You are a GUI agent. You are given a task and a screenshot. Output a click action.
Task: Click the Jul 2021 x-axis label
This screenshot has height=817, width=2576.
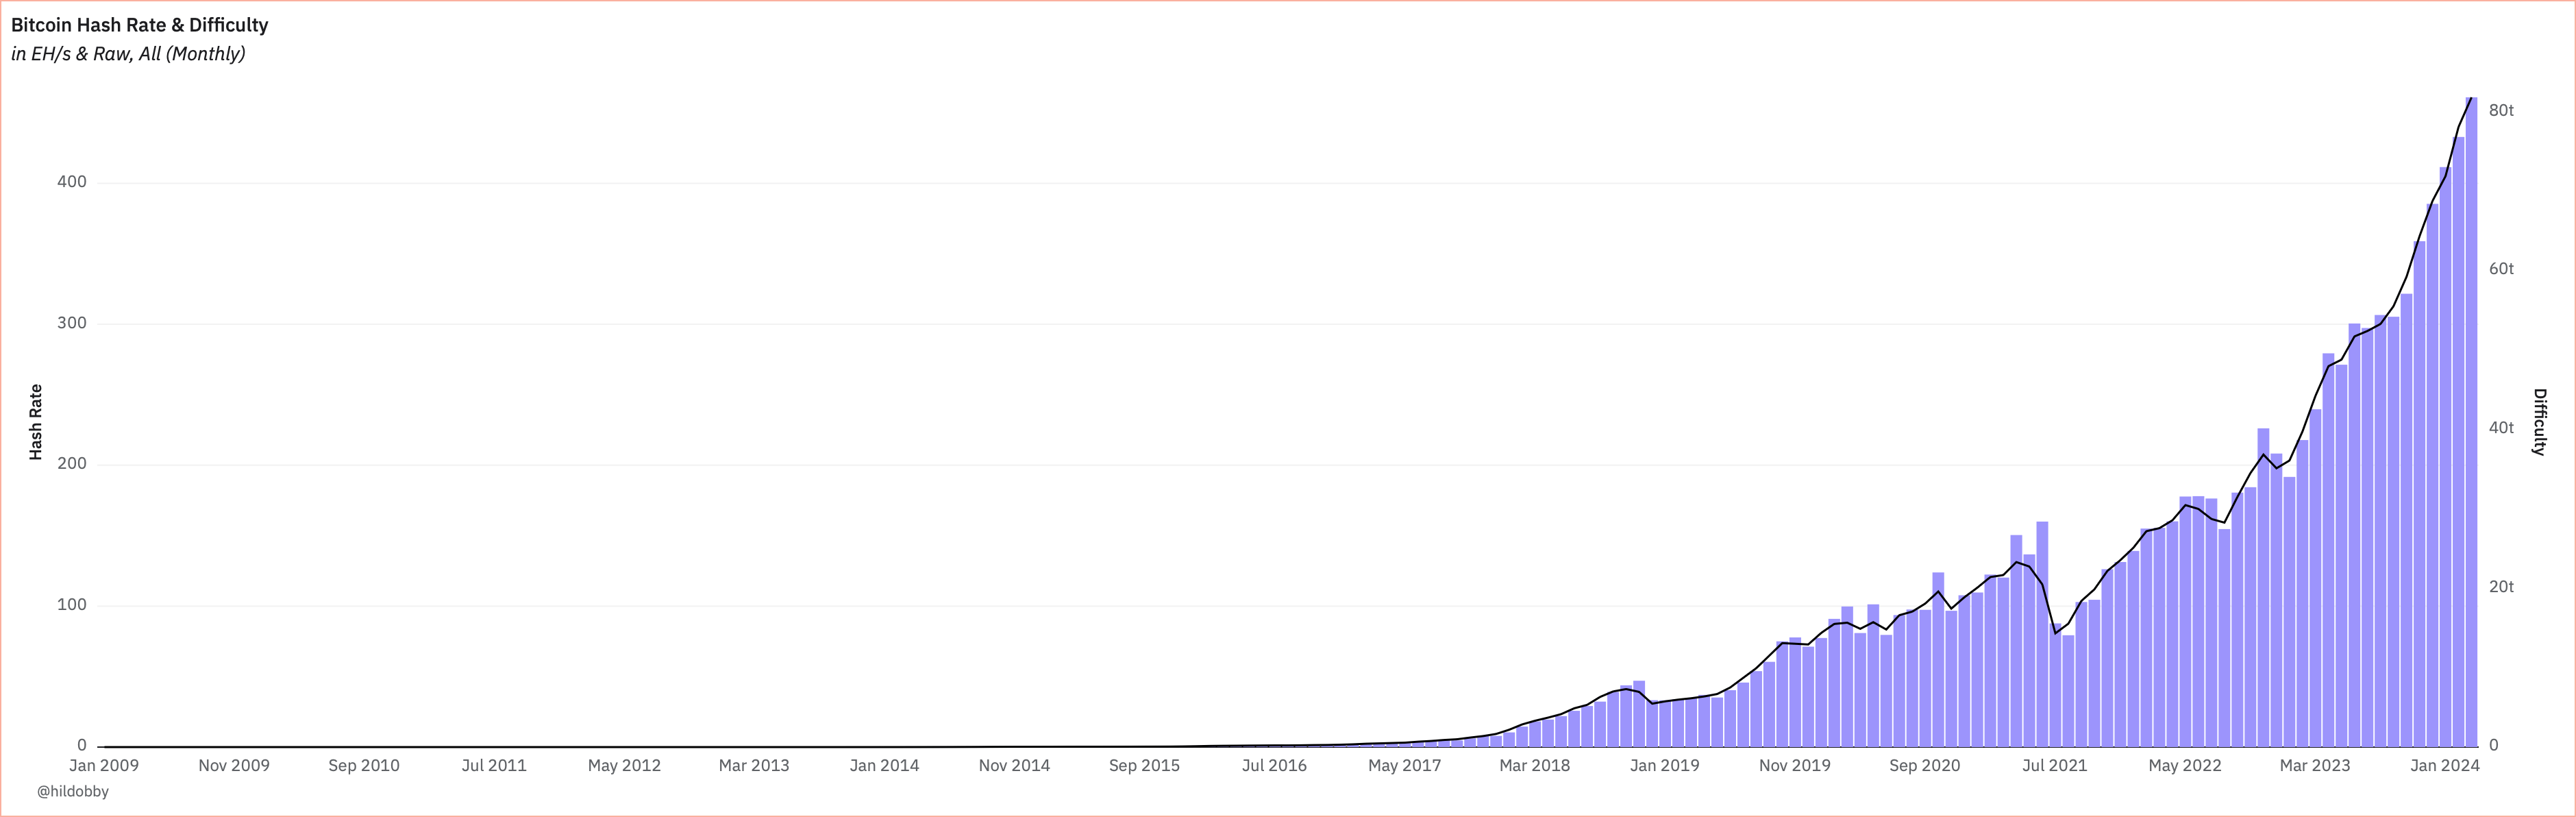2054,766
